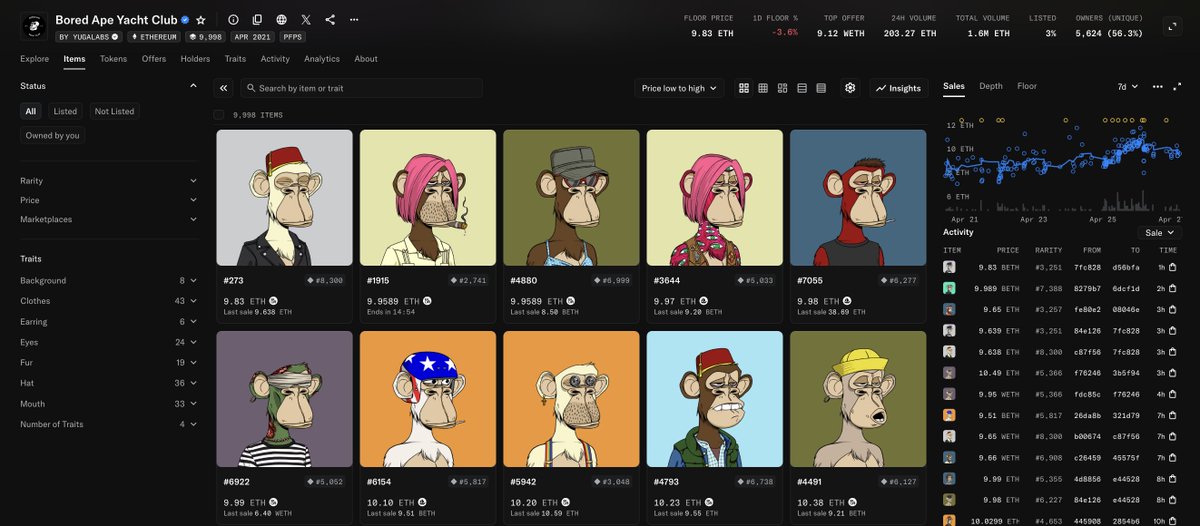Open the Analytics tab

click(322, 59)
